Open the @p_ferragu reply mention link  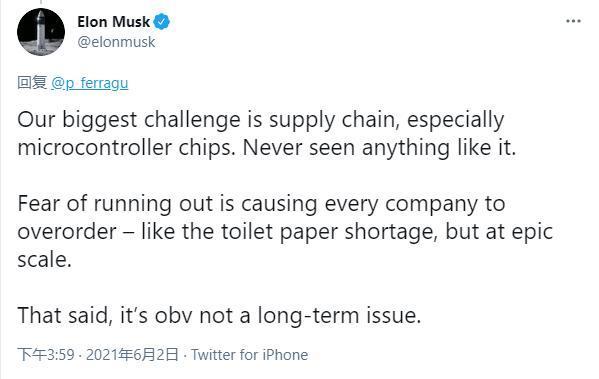click(x=89, y=83)
